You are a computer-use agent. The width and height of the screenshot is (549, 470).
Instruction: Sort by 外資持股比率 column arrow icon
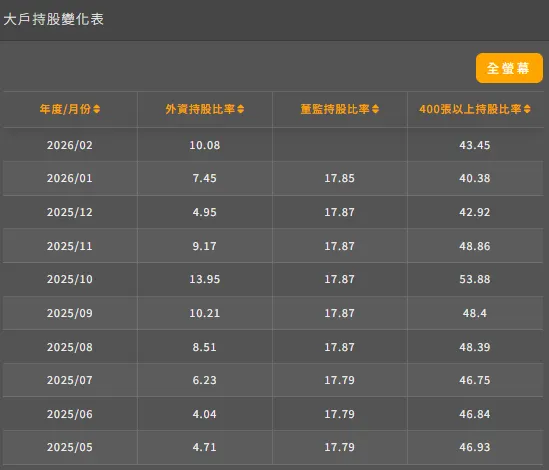[x=241, y=109]
